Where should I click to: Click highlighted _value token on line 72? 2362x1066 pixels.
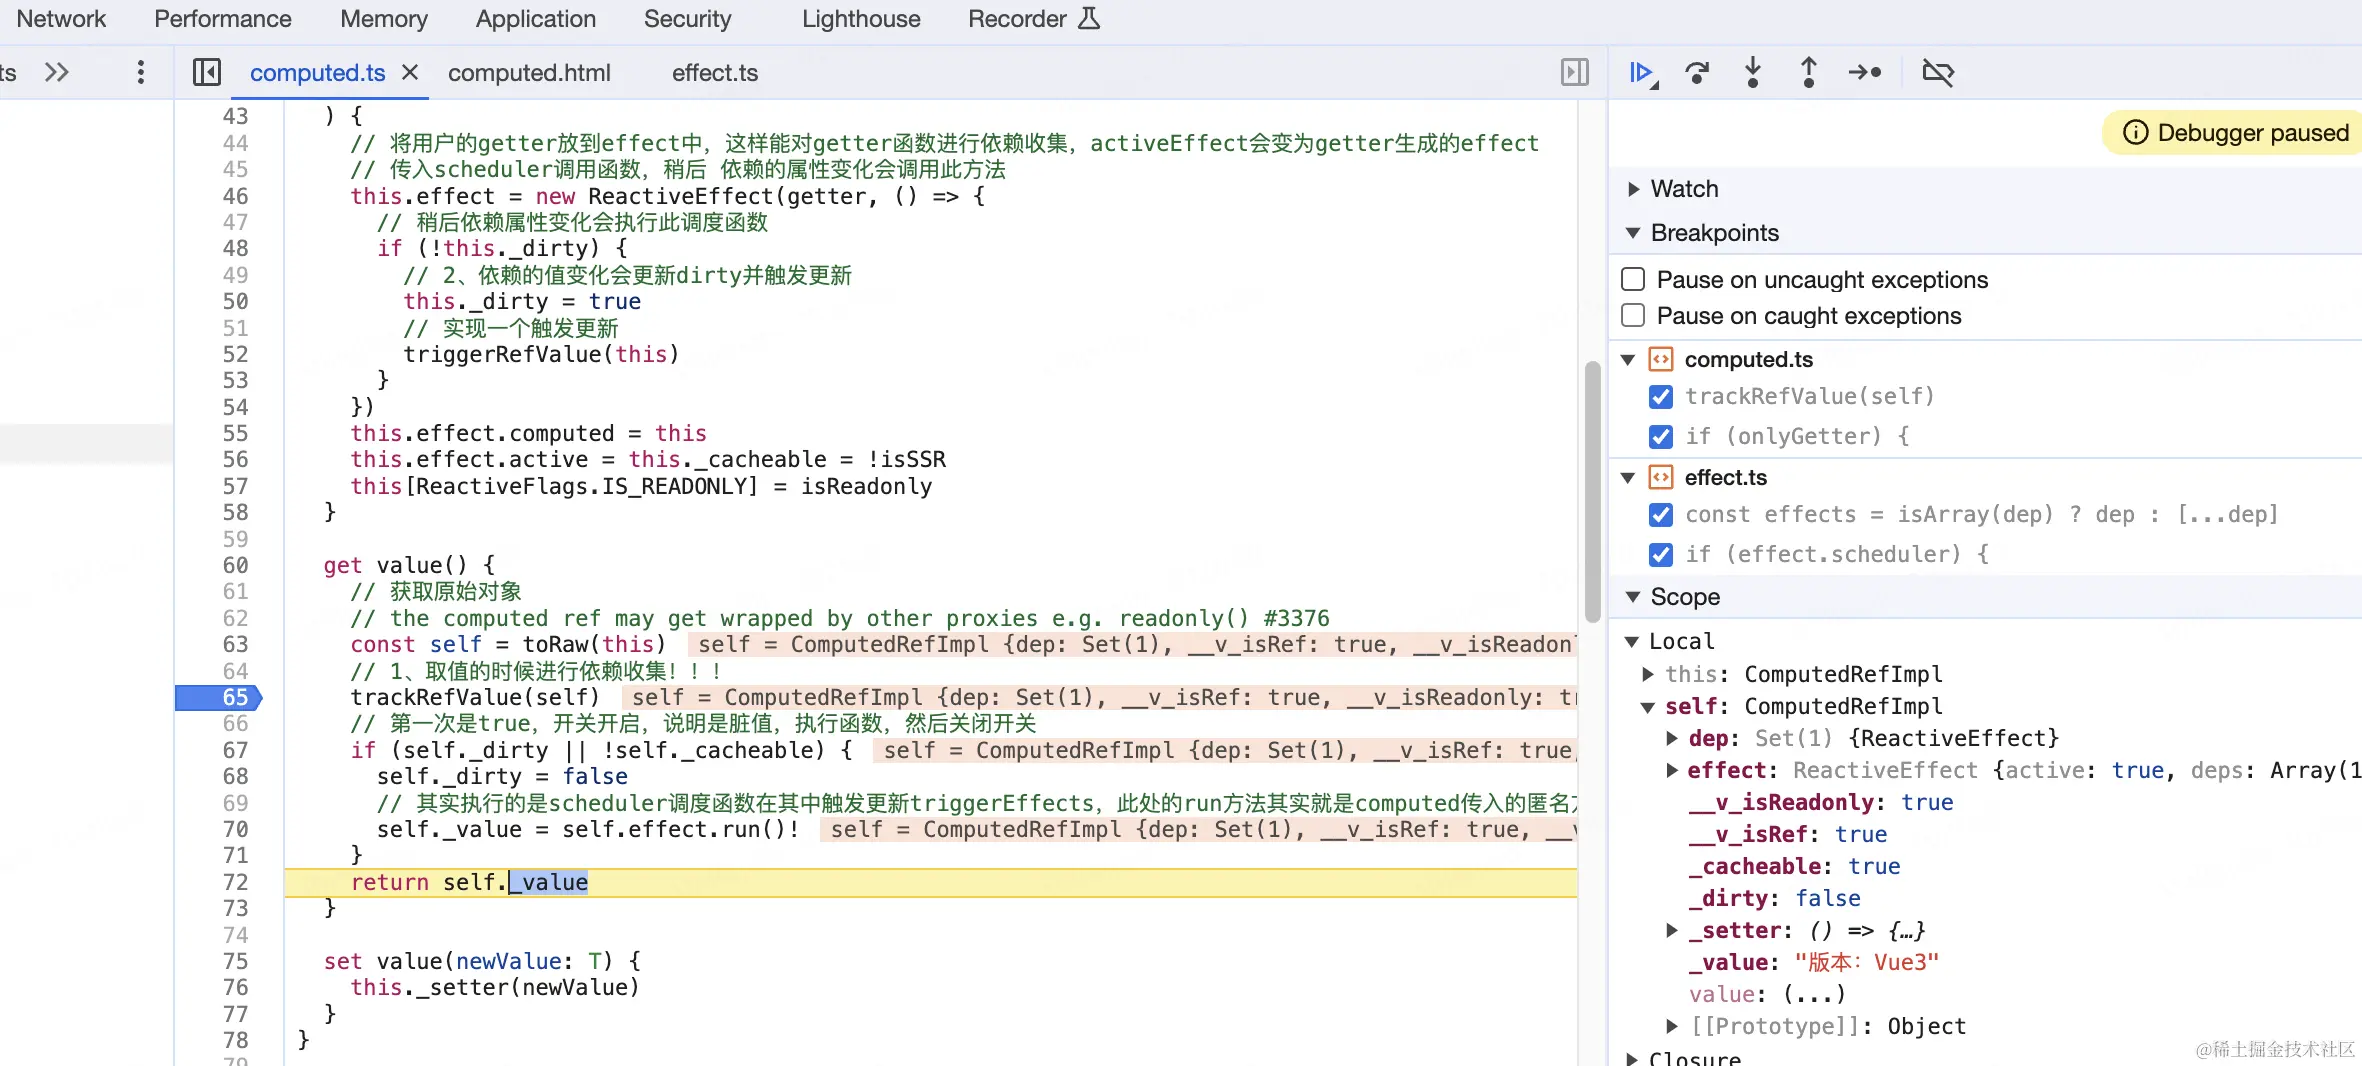(549, 882)
